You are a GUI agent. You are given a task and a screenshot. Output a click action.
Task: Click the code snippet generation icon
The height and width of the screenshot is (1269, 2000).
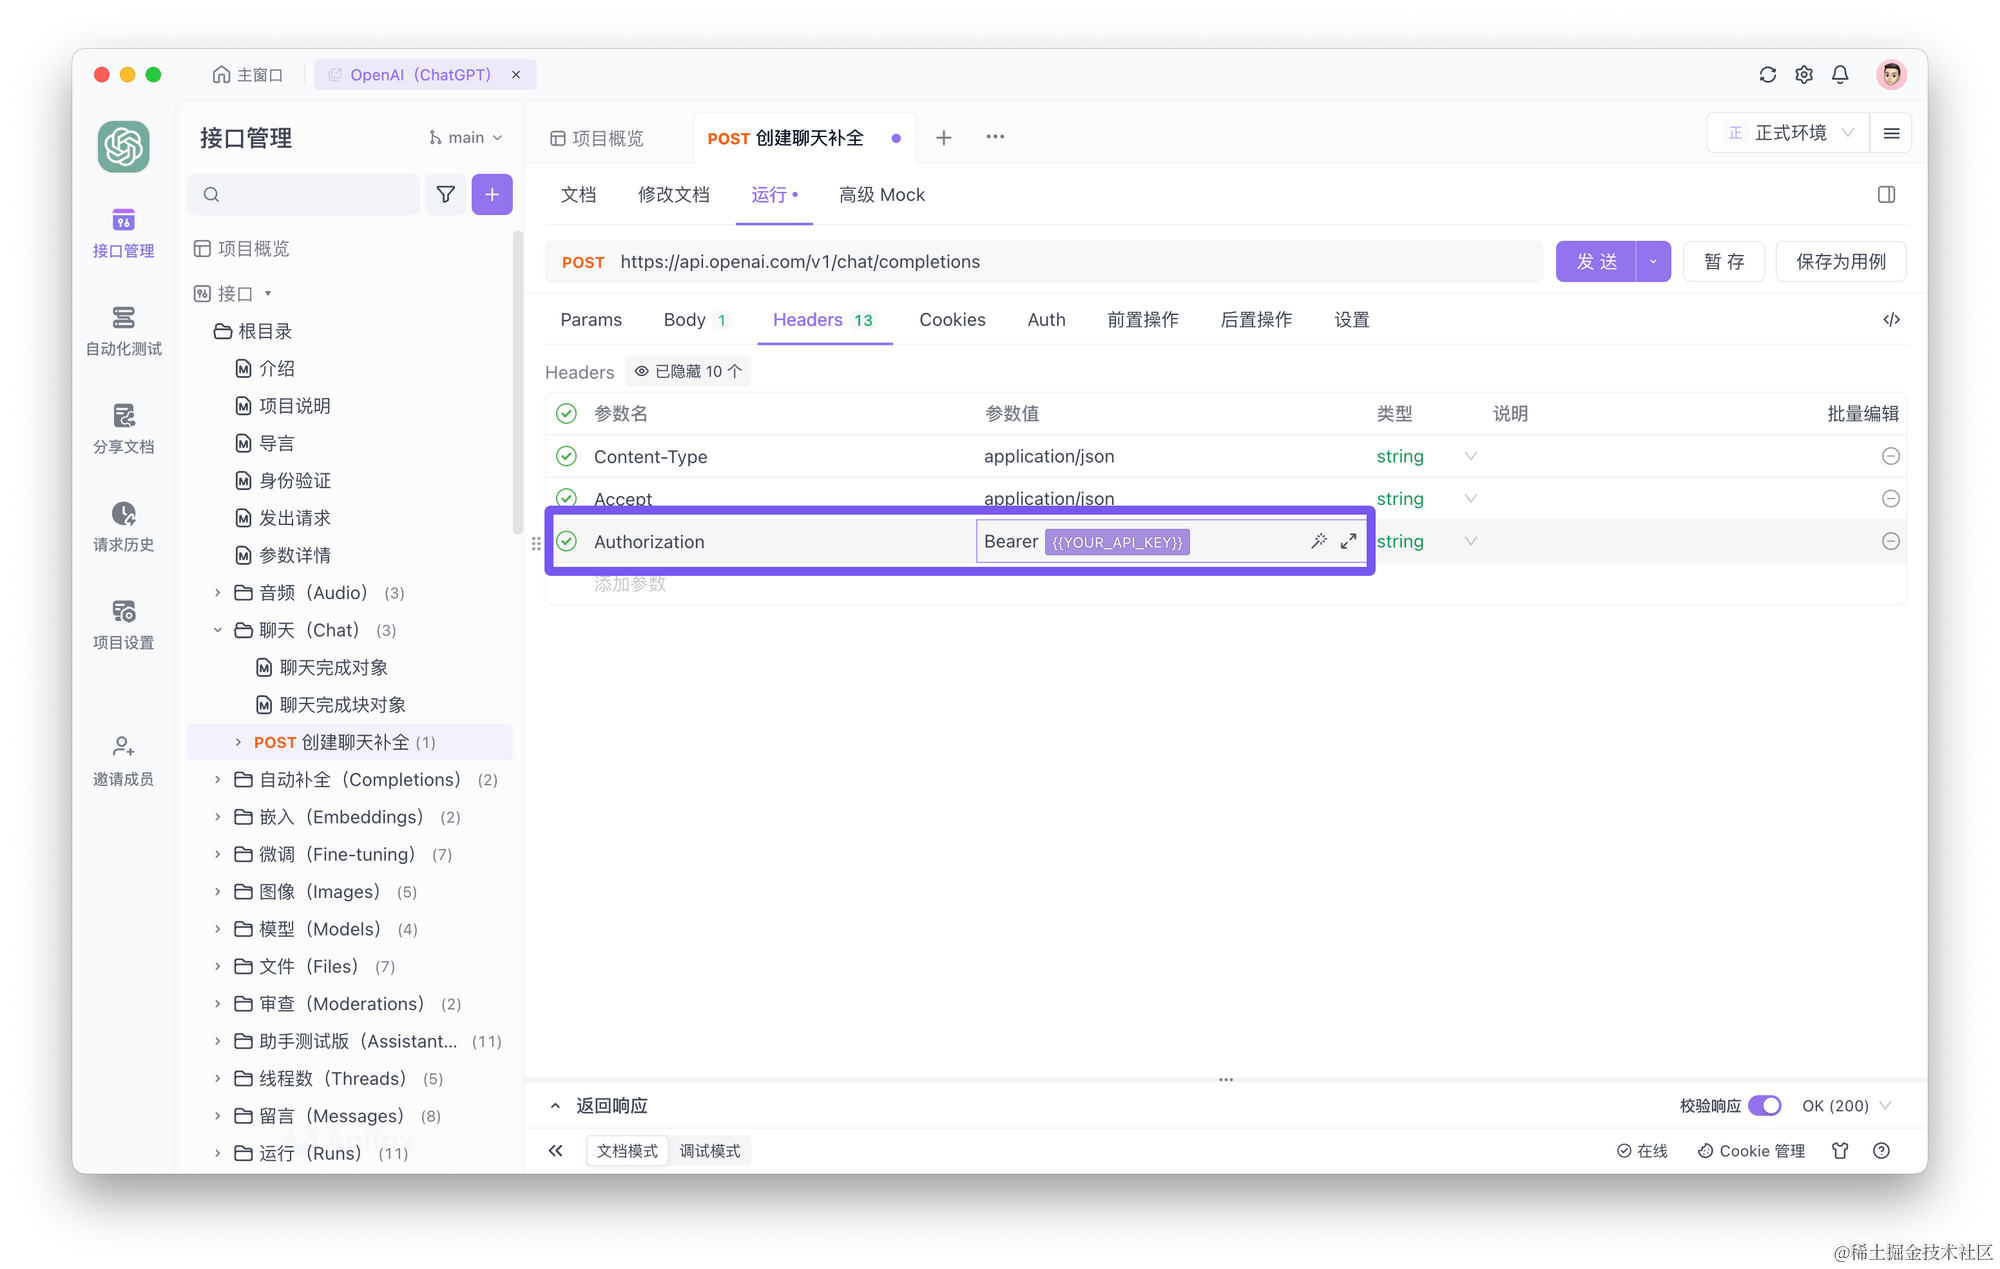point(1890,320)
